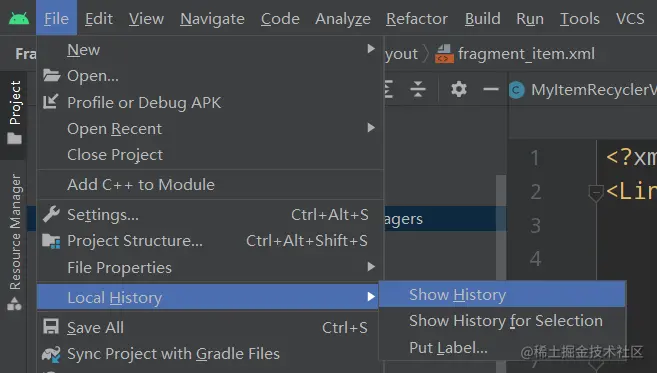Open the Run menu
Viewport: 657px width, 373px height.
tap(530, 18)
